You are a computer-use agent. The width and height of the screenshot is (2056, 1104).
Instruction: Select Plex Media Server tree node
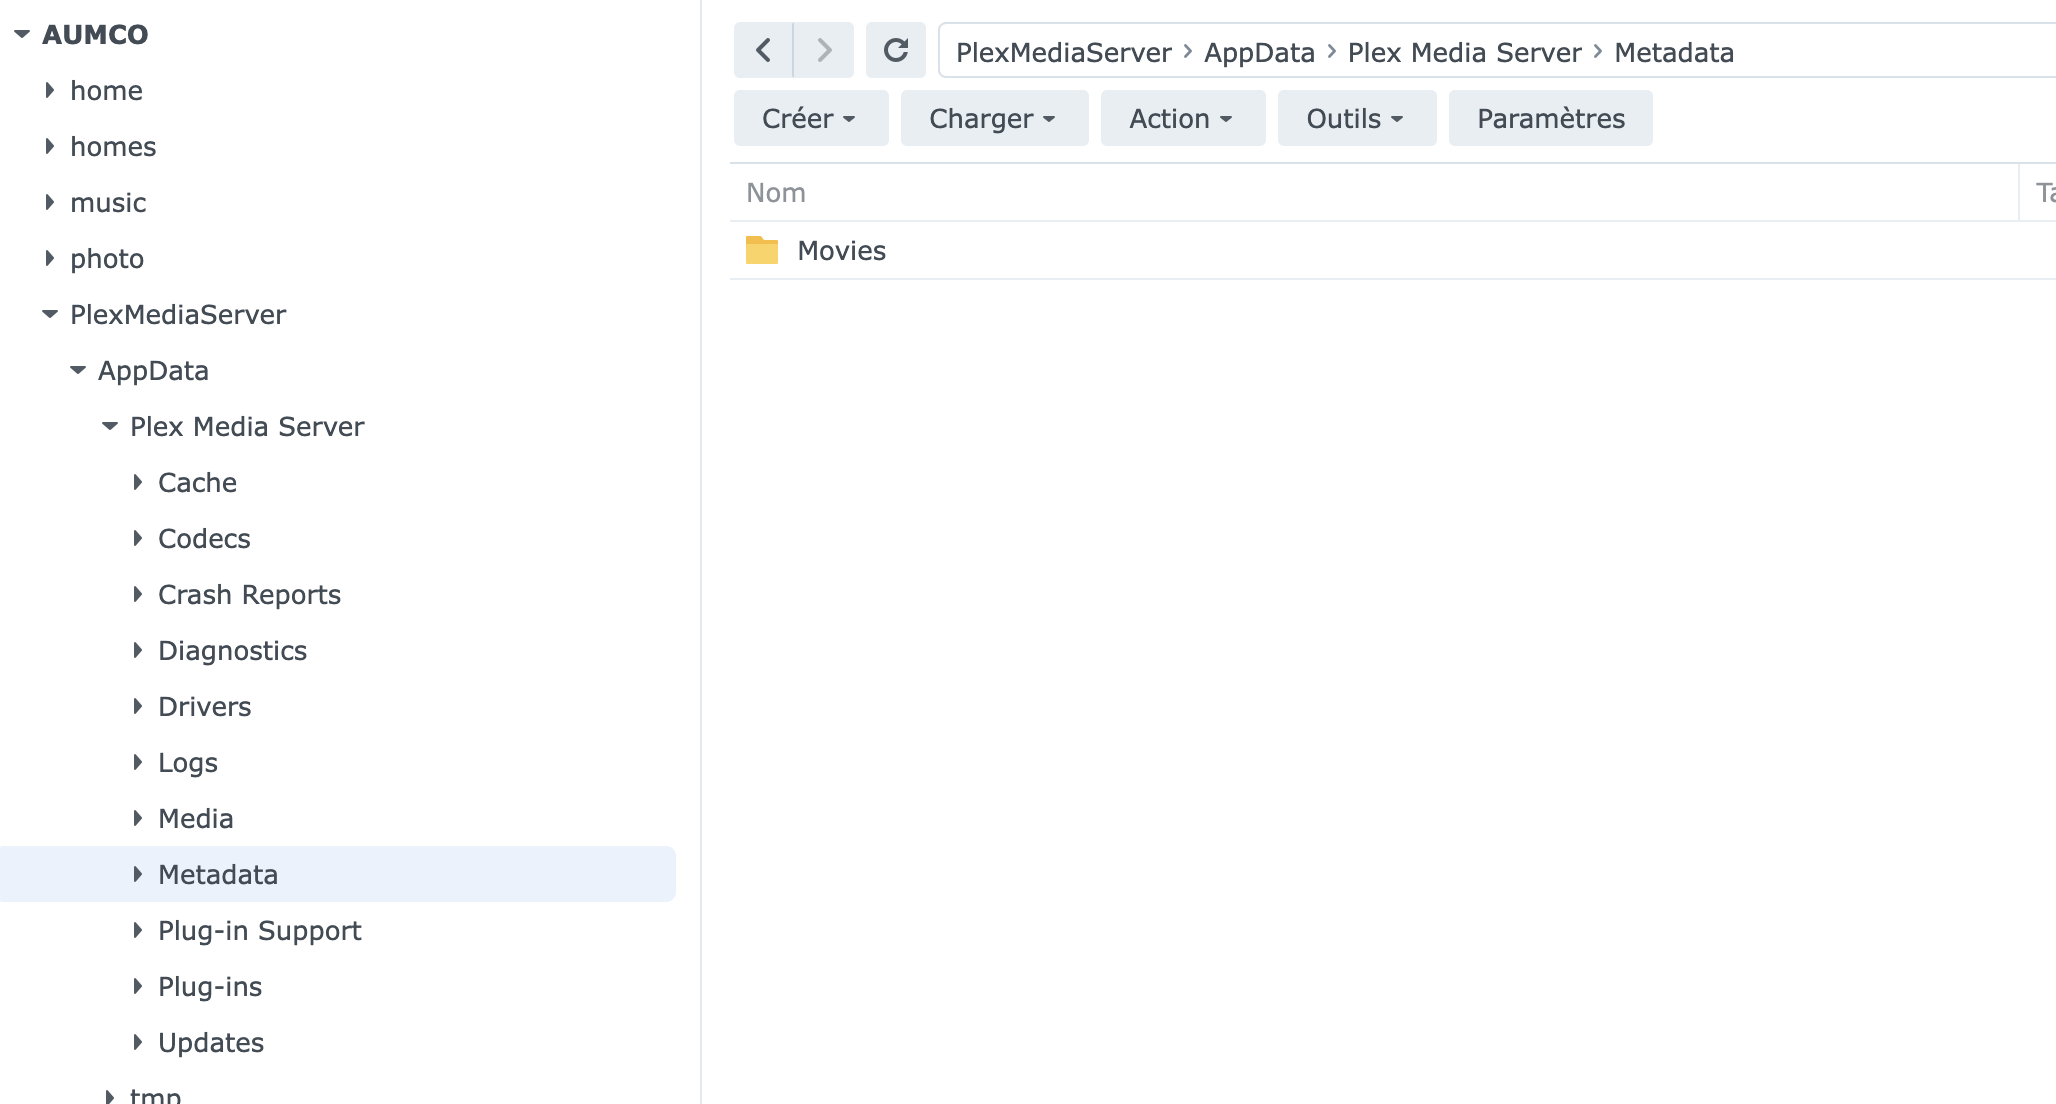click(247, 426)
